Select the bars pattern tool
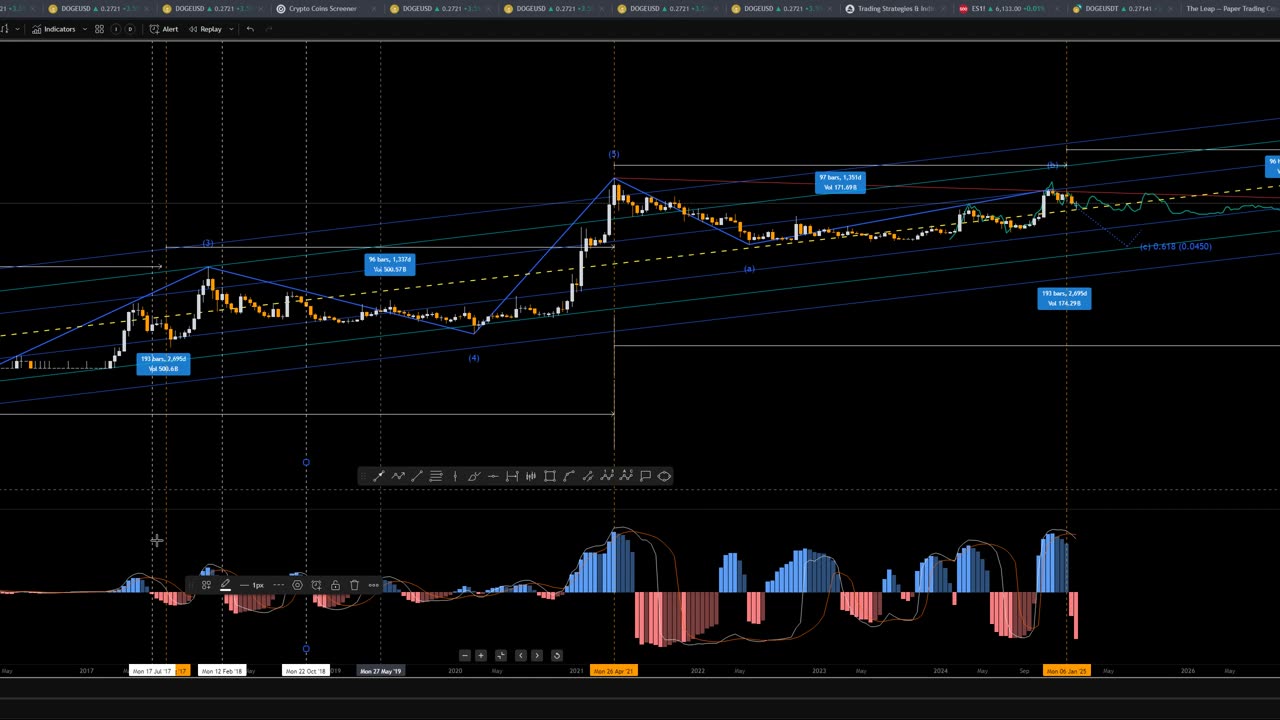1280x720 pixels. pos(531,476)
